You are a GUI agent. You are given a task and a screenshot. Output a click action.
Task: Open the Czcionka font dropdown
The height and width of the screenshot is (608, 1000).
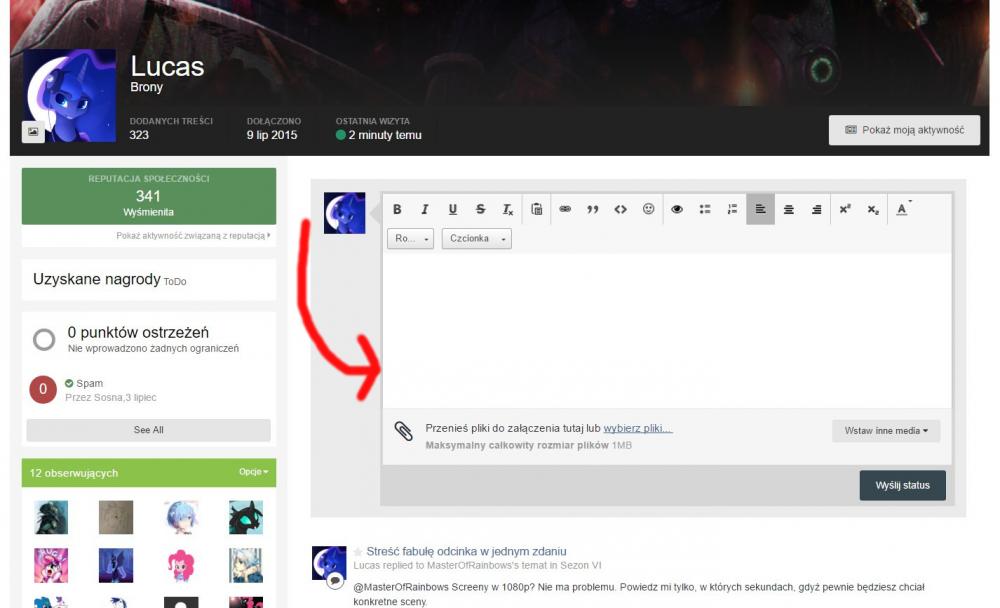point(476,239)
